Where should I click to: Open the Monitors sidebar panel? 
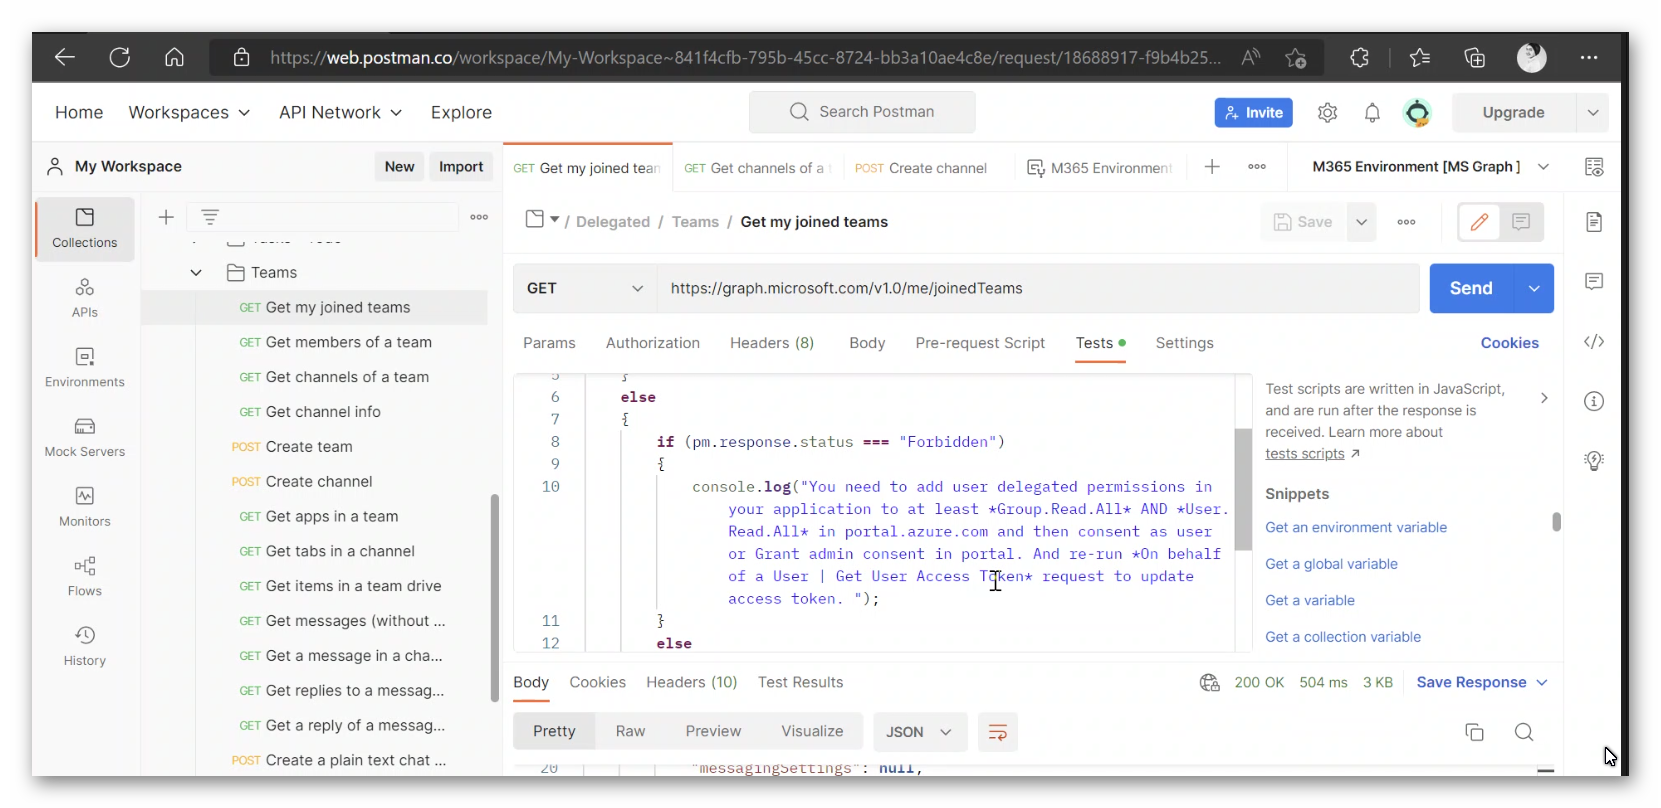85,507
